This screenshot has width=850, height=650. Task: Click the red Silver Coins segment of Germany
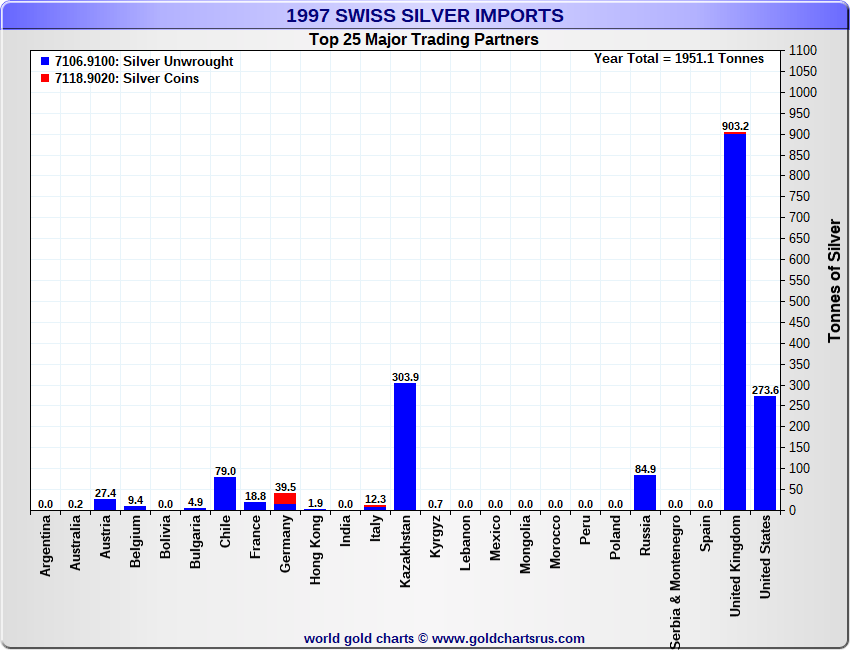click(x=285, y=498)
